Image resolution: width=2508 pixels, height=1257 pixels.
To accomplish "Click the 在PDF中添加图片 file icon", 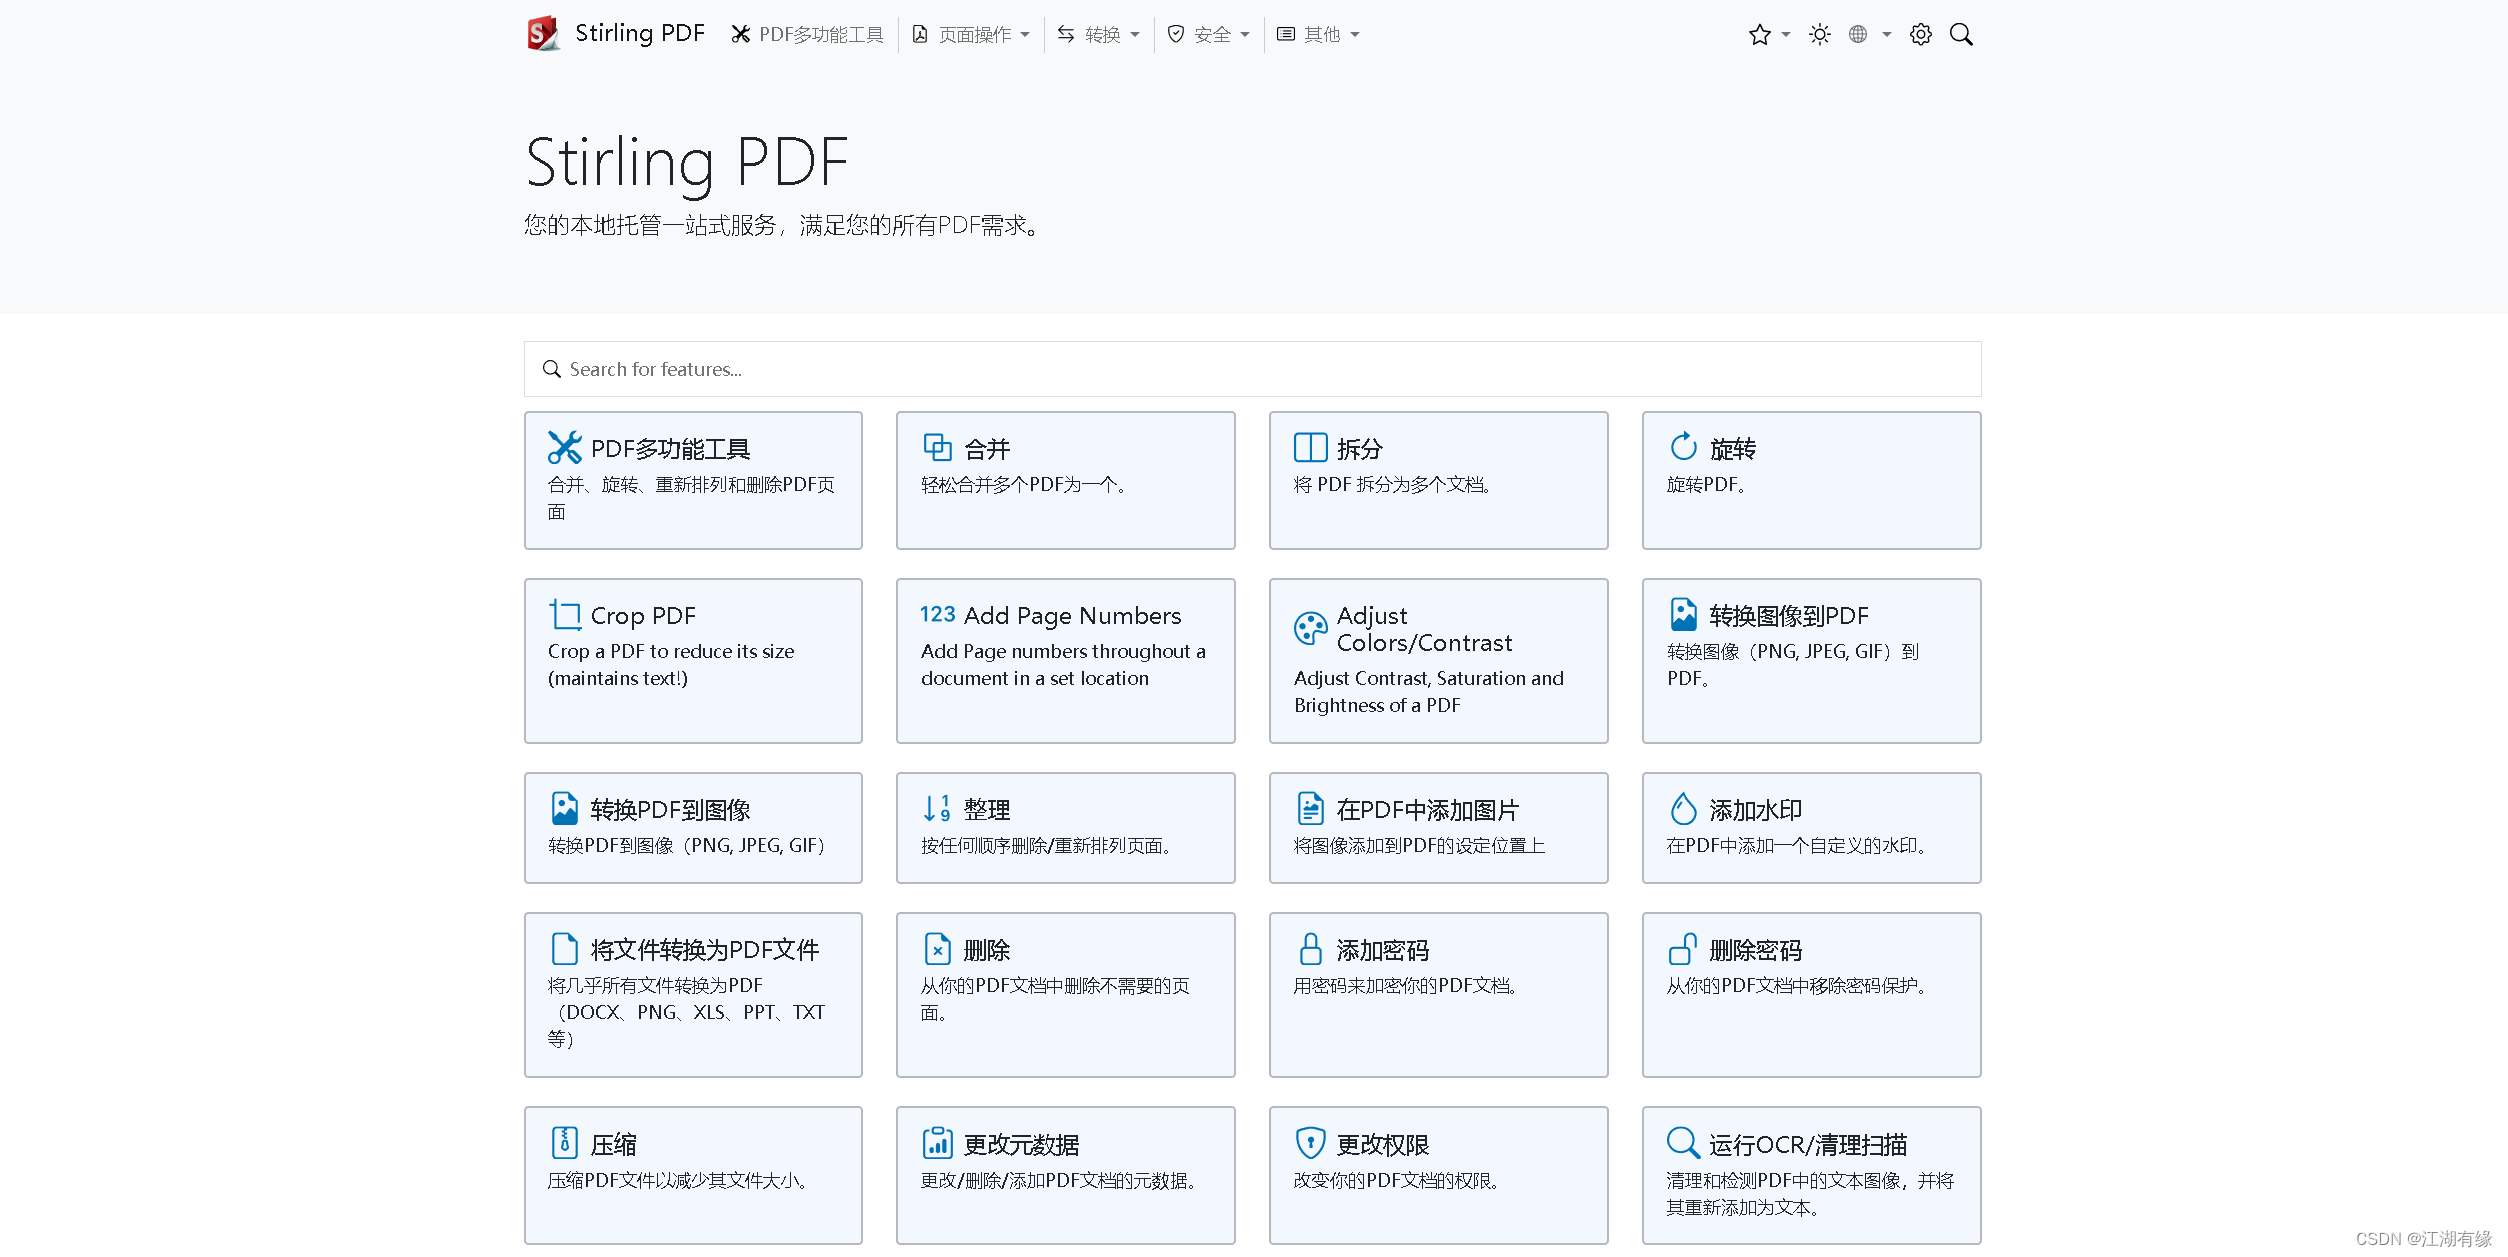I will tap(1310, 808).
